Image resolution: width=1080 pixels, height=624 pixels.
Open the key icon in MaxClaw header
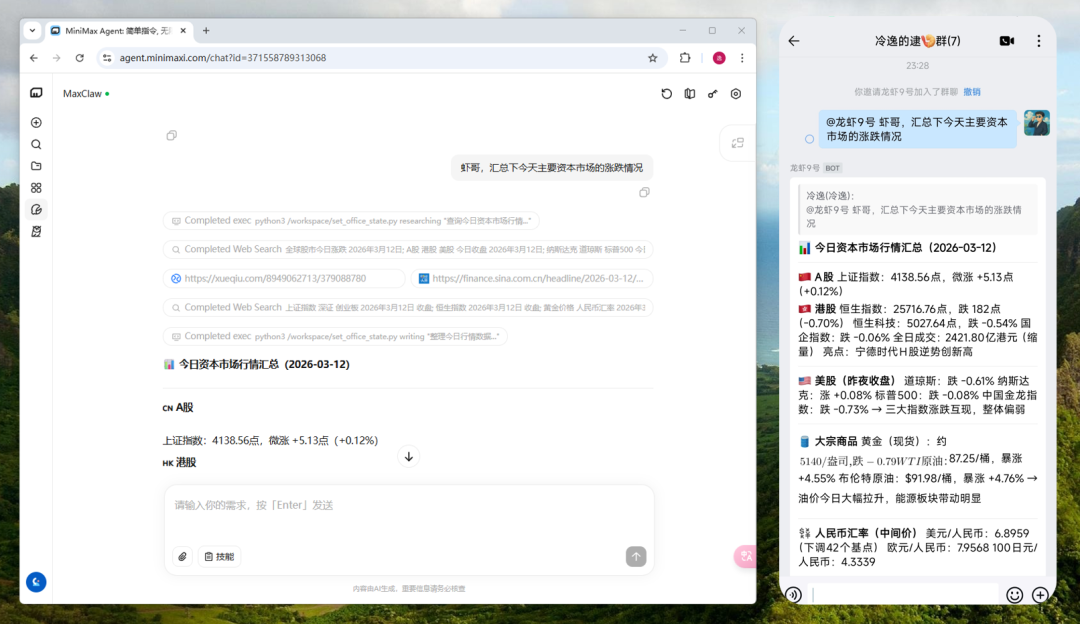(712, 94)
